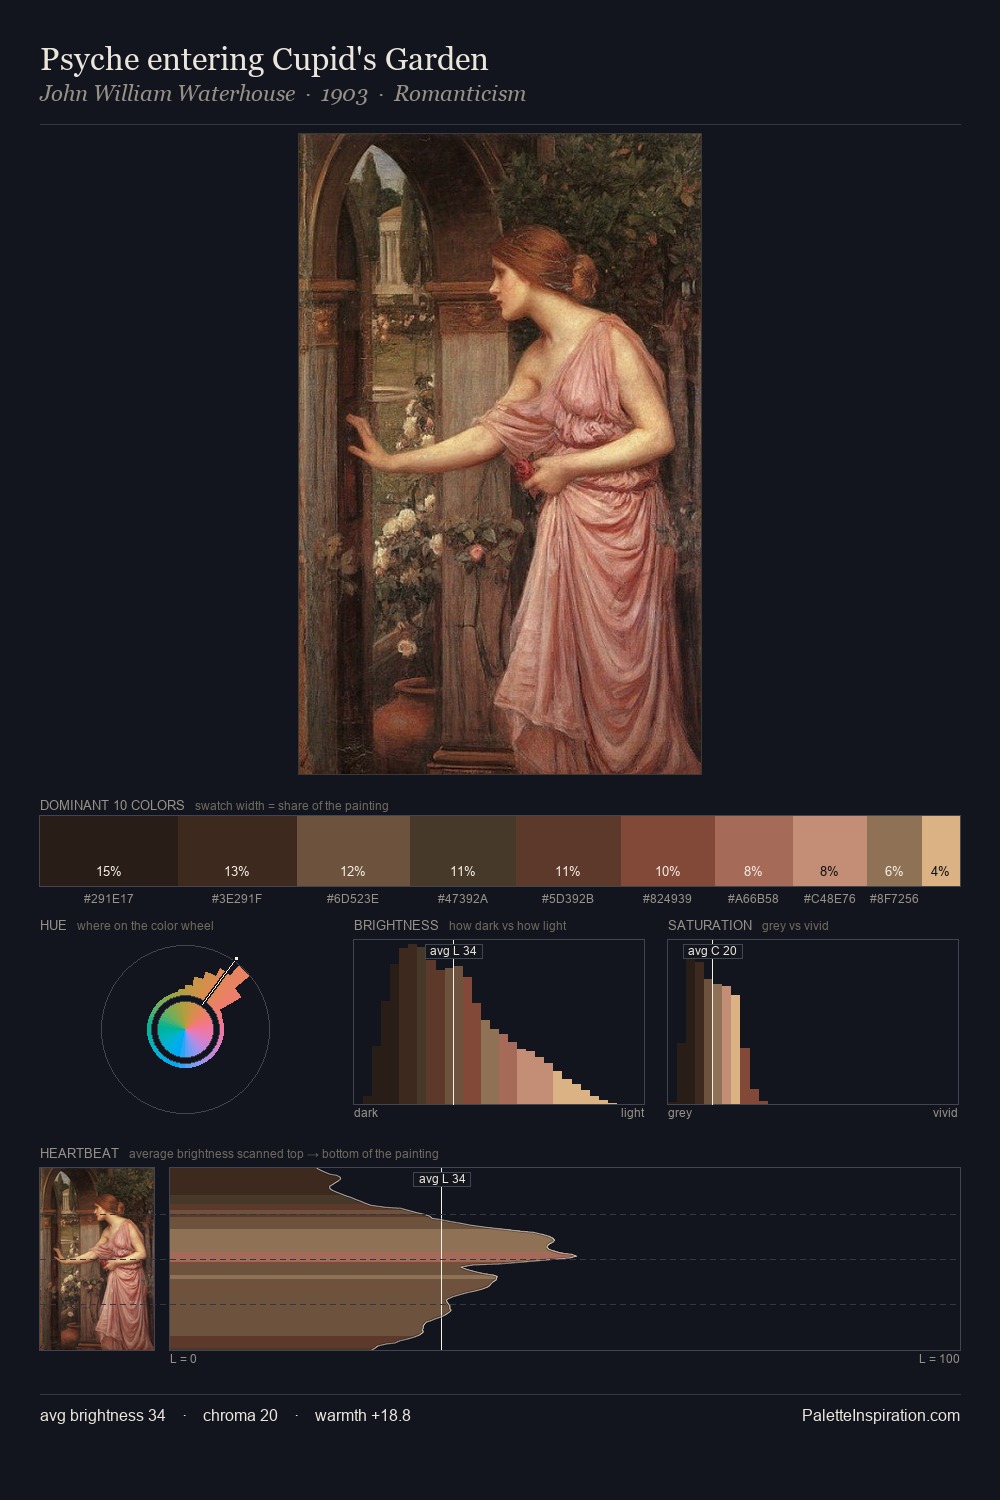Click the avg L 34 tag in heartbeat chart
The image size is (1000, 1500).
click(442, 1179)
